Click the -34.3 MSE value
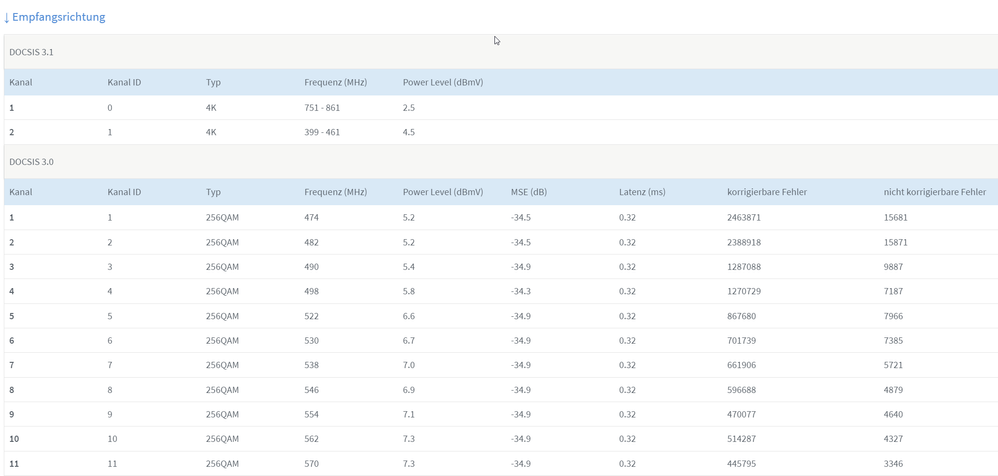The width and height of the screenshot is (998, 476). (x=521, y=291)
